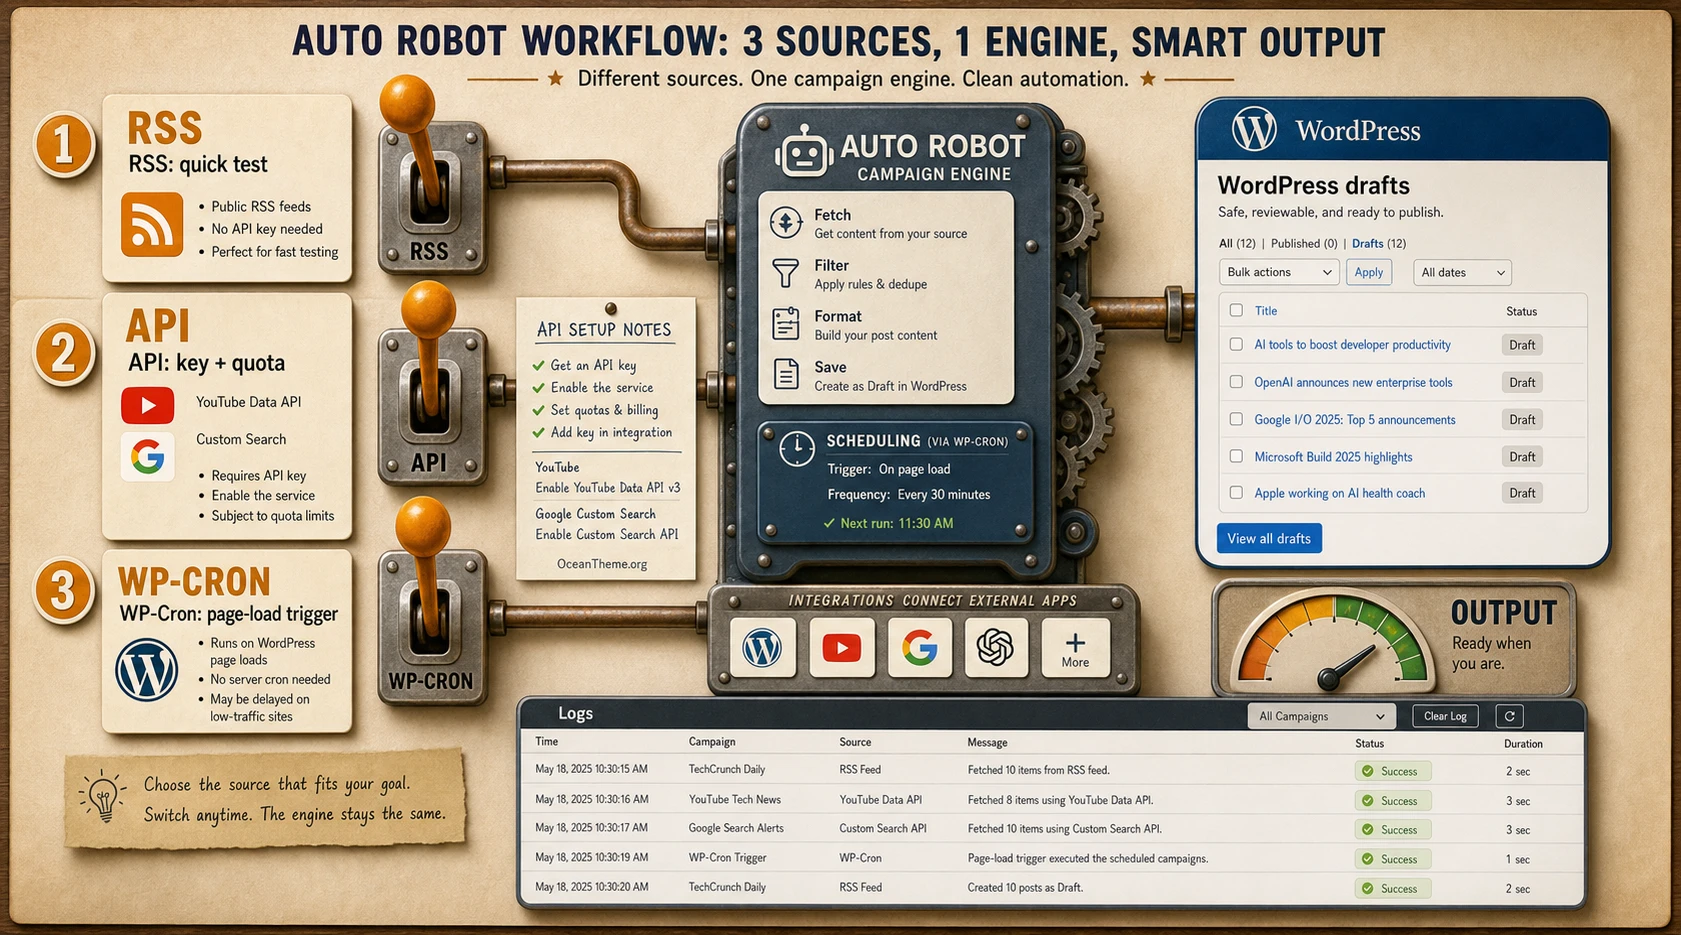Open the Bulk actions dropdown

coord(1278,272)
